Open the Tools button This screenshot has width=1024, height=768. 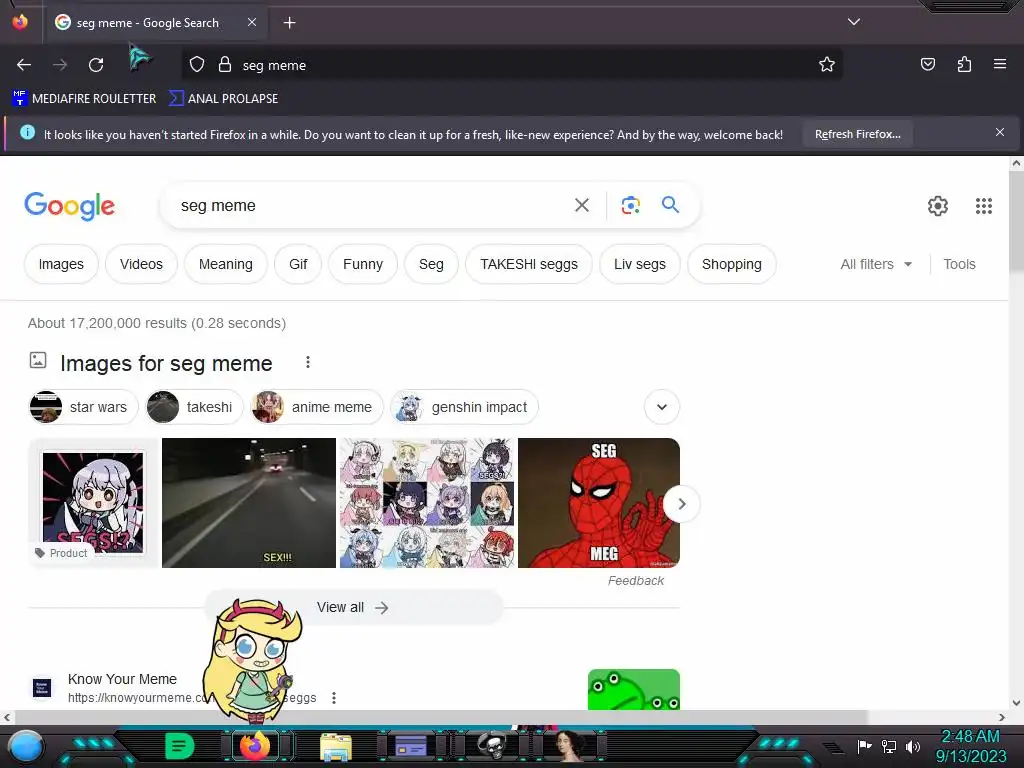[959, 264]
